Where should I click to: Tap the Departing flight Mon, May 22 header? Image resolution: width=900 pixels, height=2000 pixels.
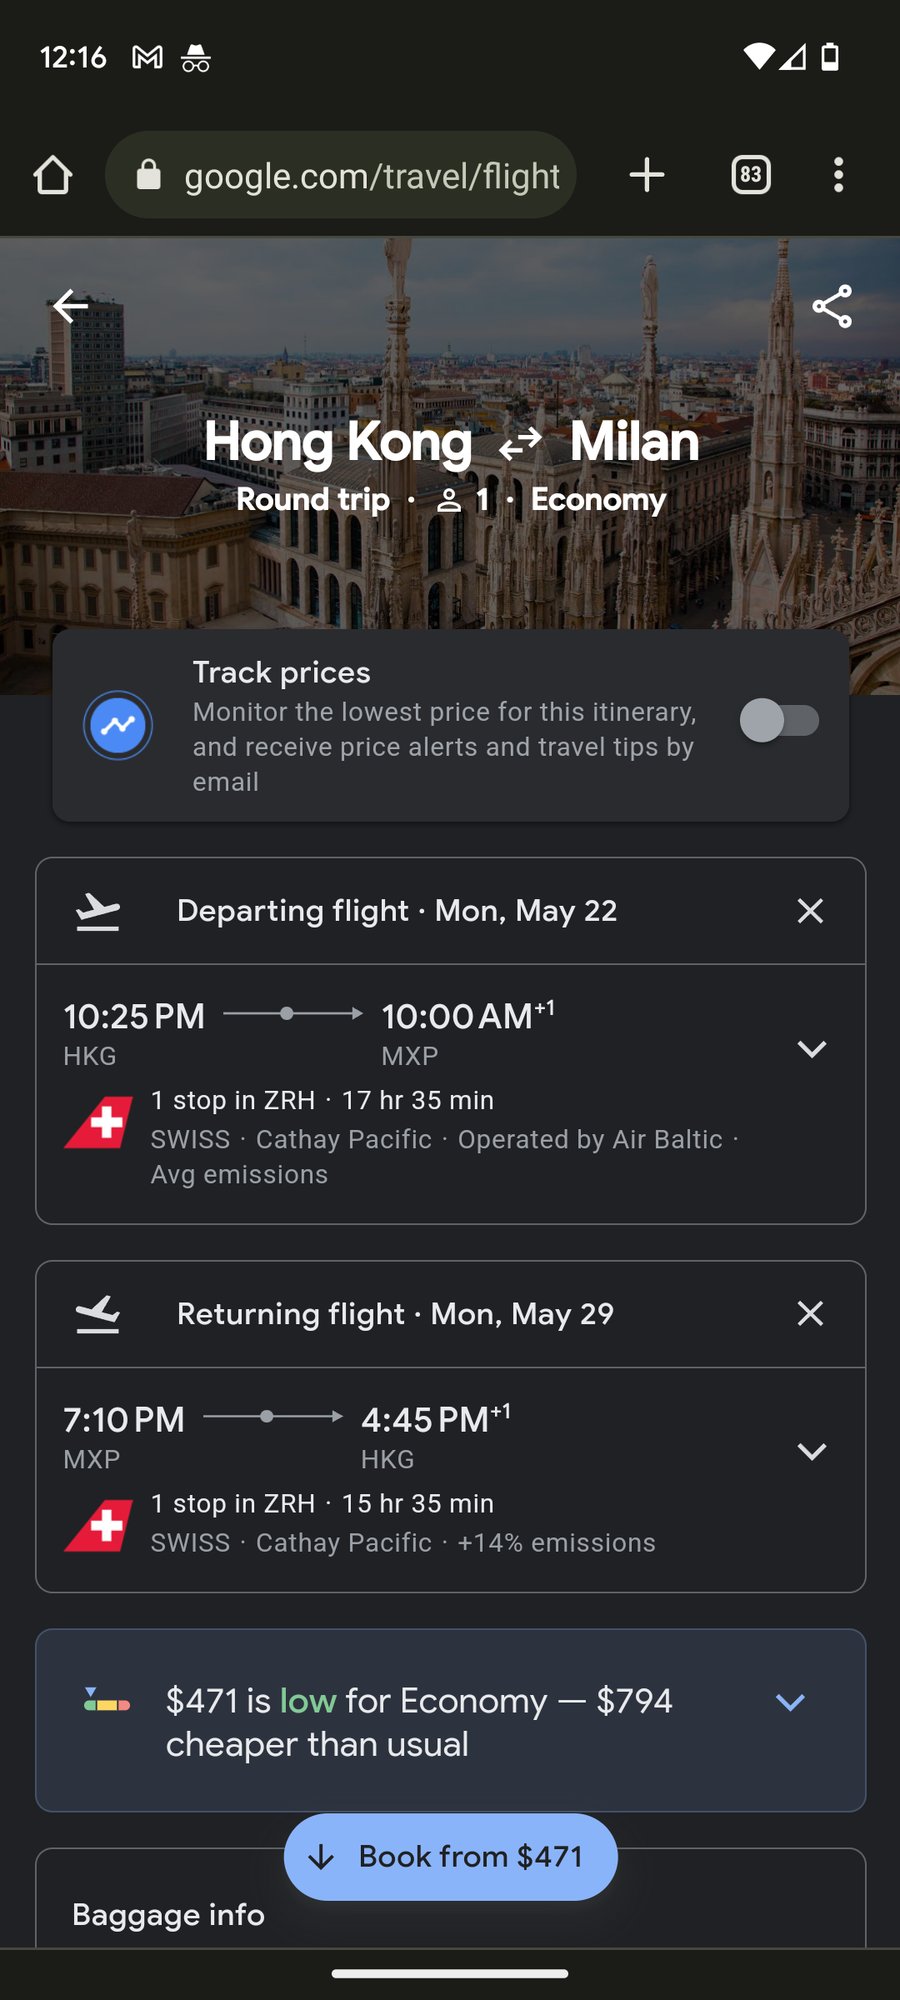(396, 911)
